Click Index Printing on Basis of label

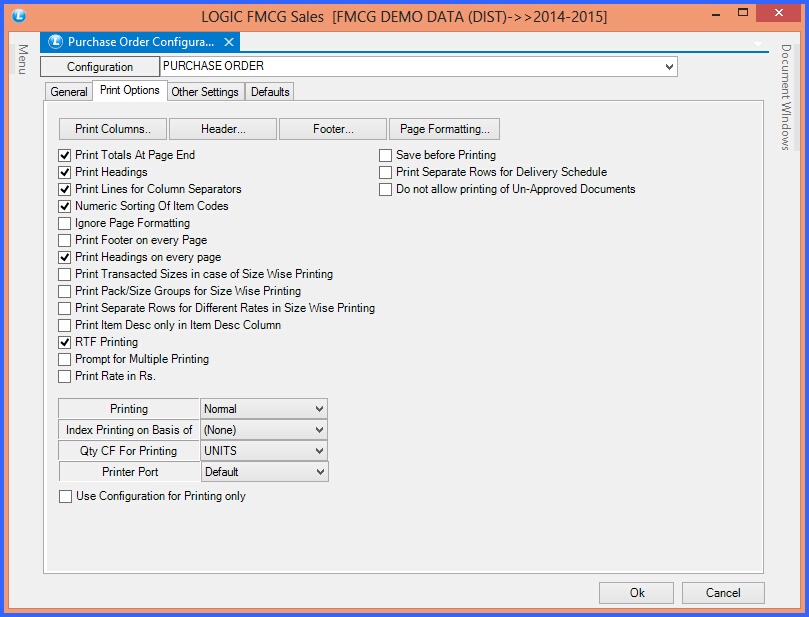[x=128, y=430]
